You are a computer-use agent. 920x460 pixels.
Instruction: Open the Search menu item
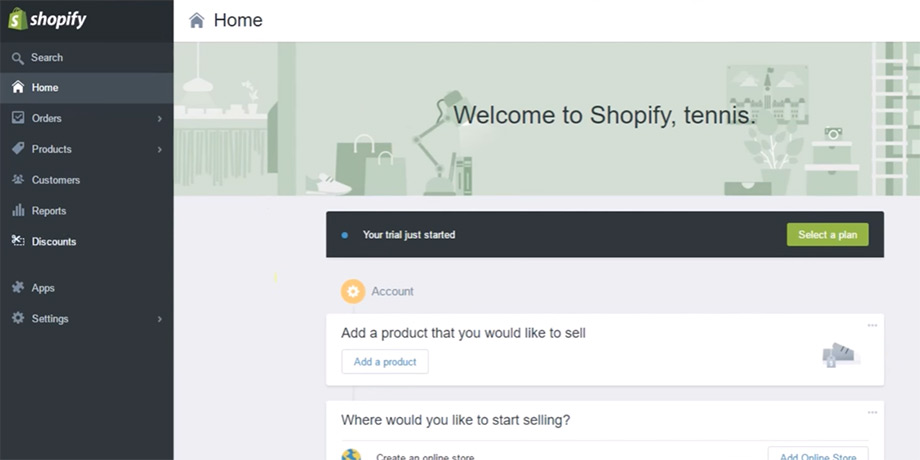87,58
